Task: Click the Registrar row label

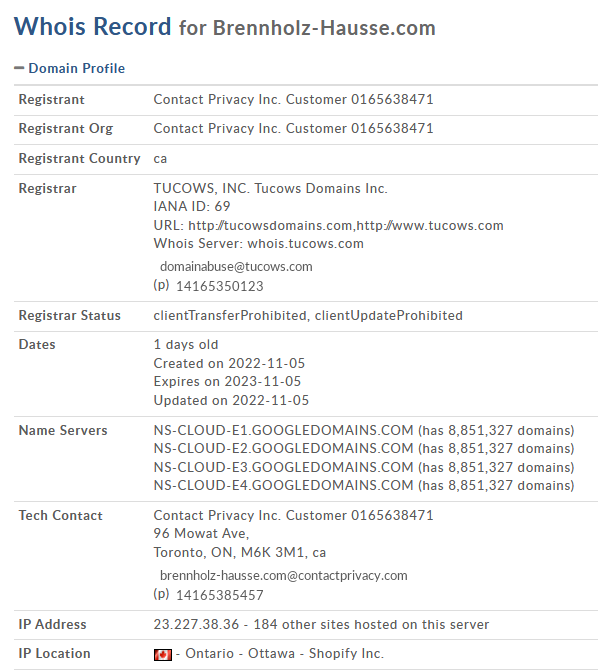Action: point(48,189)
